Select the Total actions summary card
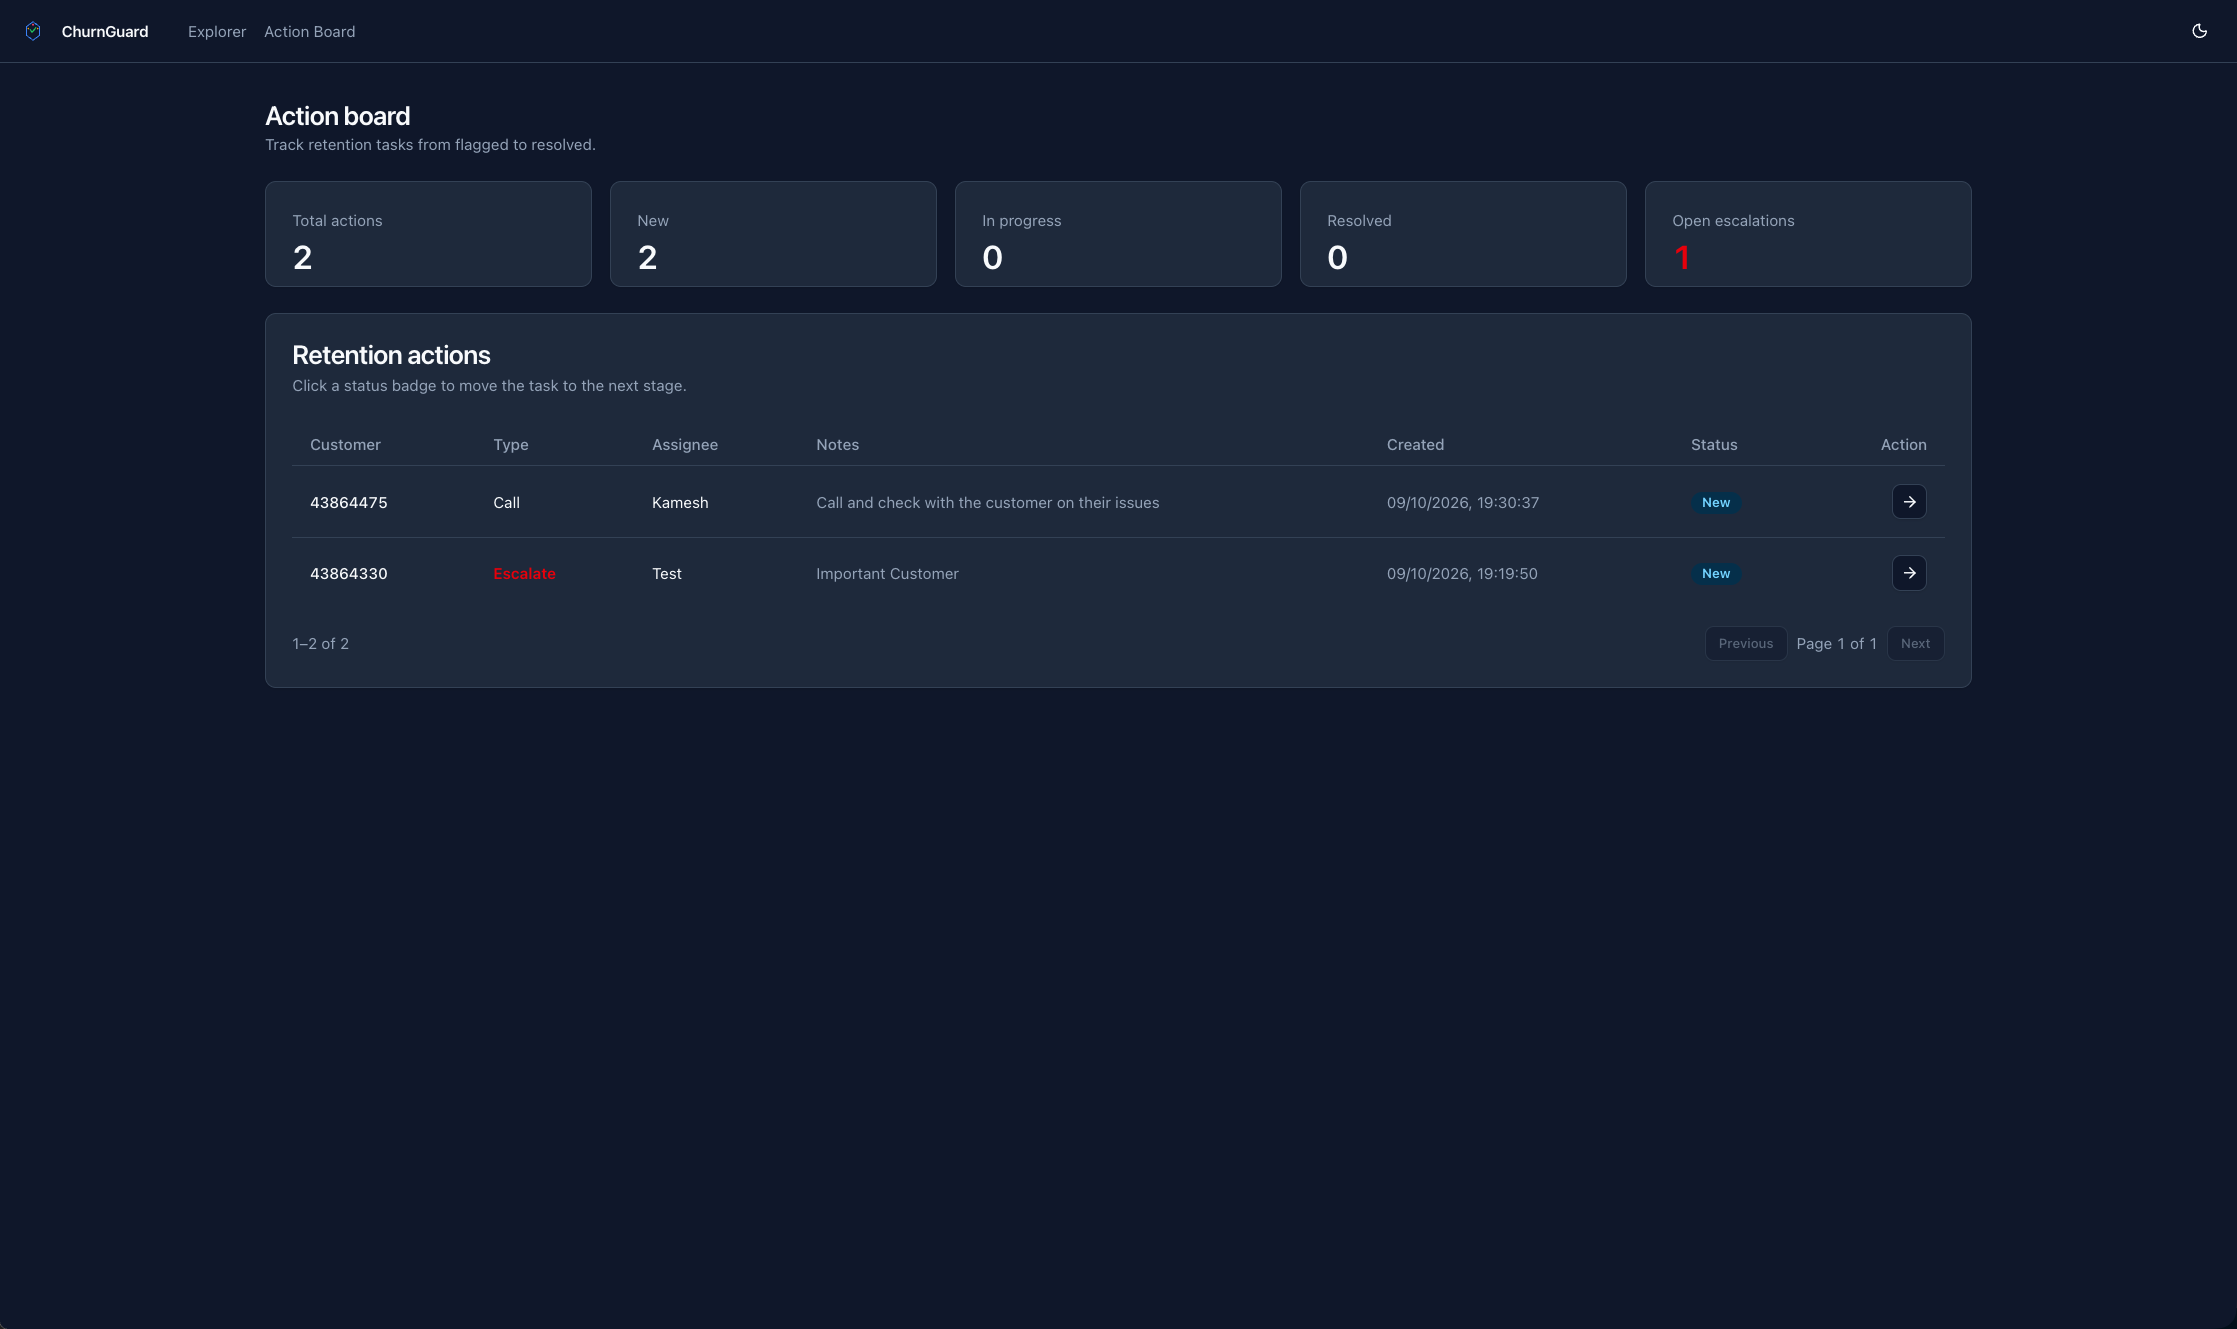2237x1329 pixels. pos(428,234)
